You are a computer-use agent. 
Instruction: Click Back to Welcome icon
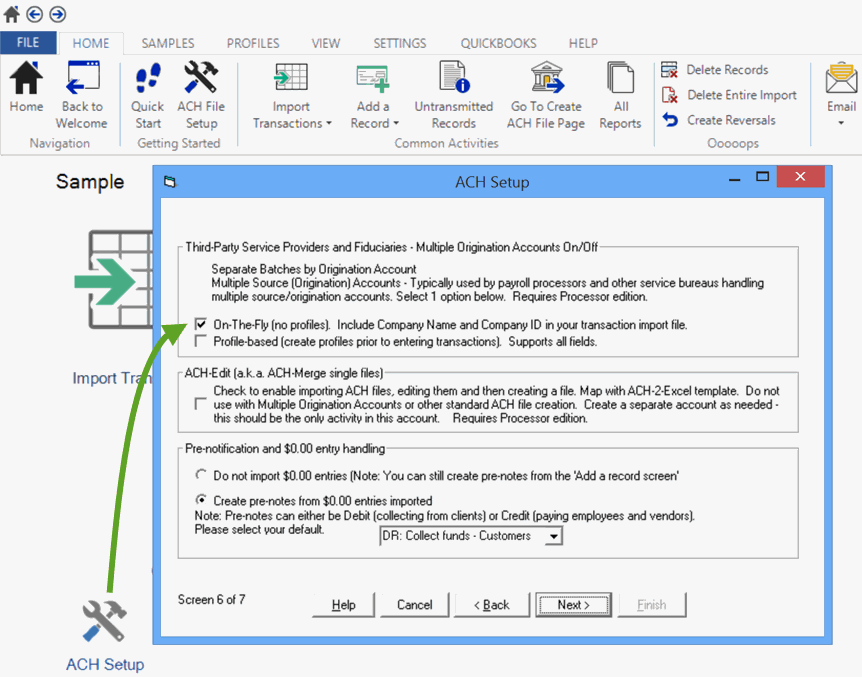click(82, 79)
